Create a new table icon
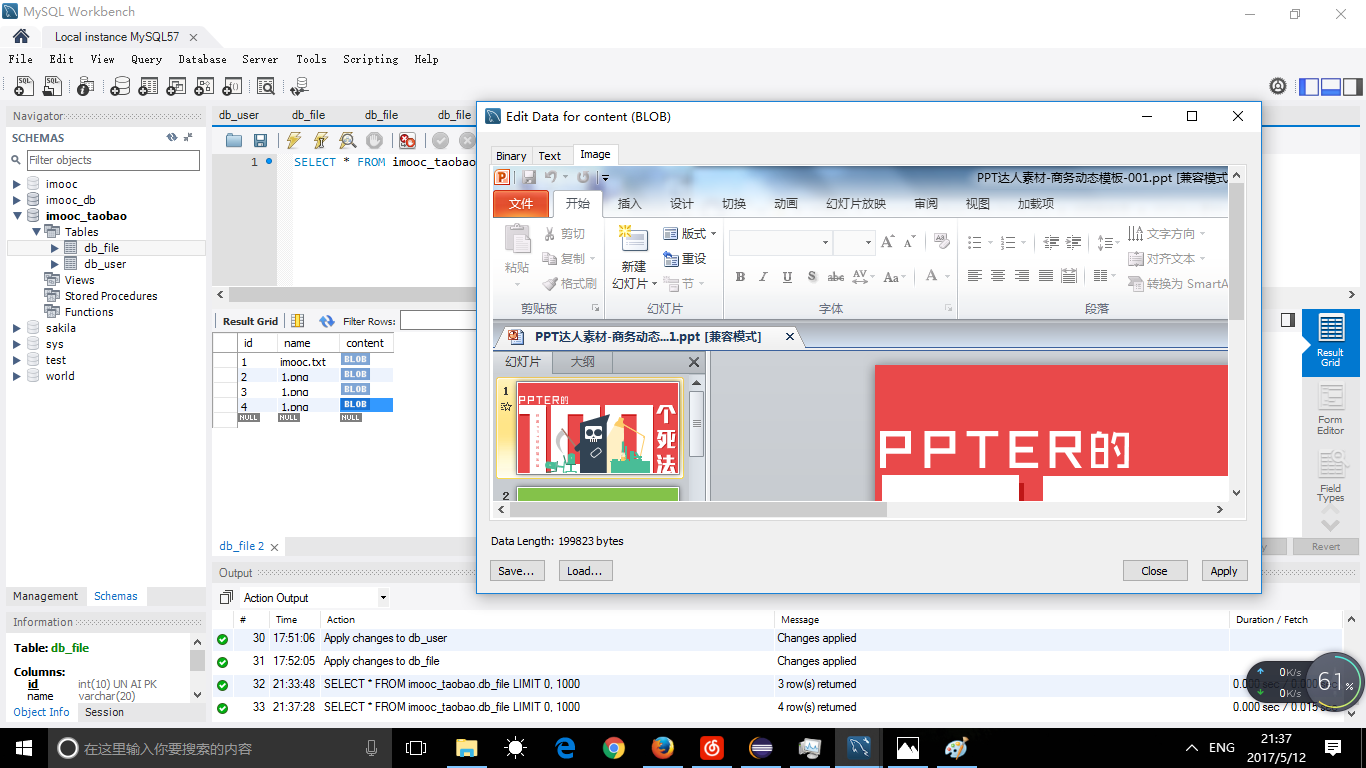 click(148, 87)
